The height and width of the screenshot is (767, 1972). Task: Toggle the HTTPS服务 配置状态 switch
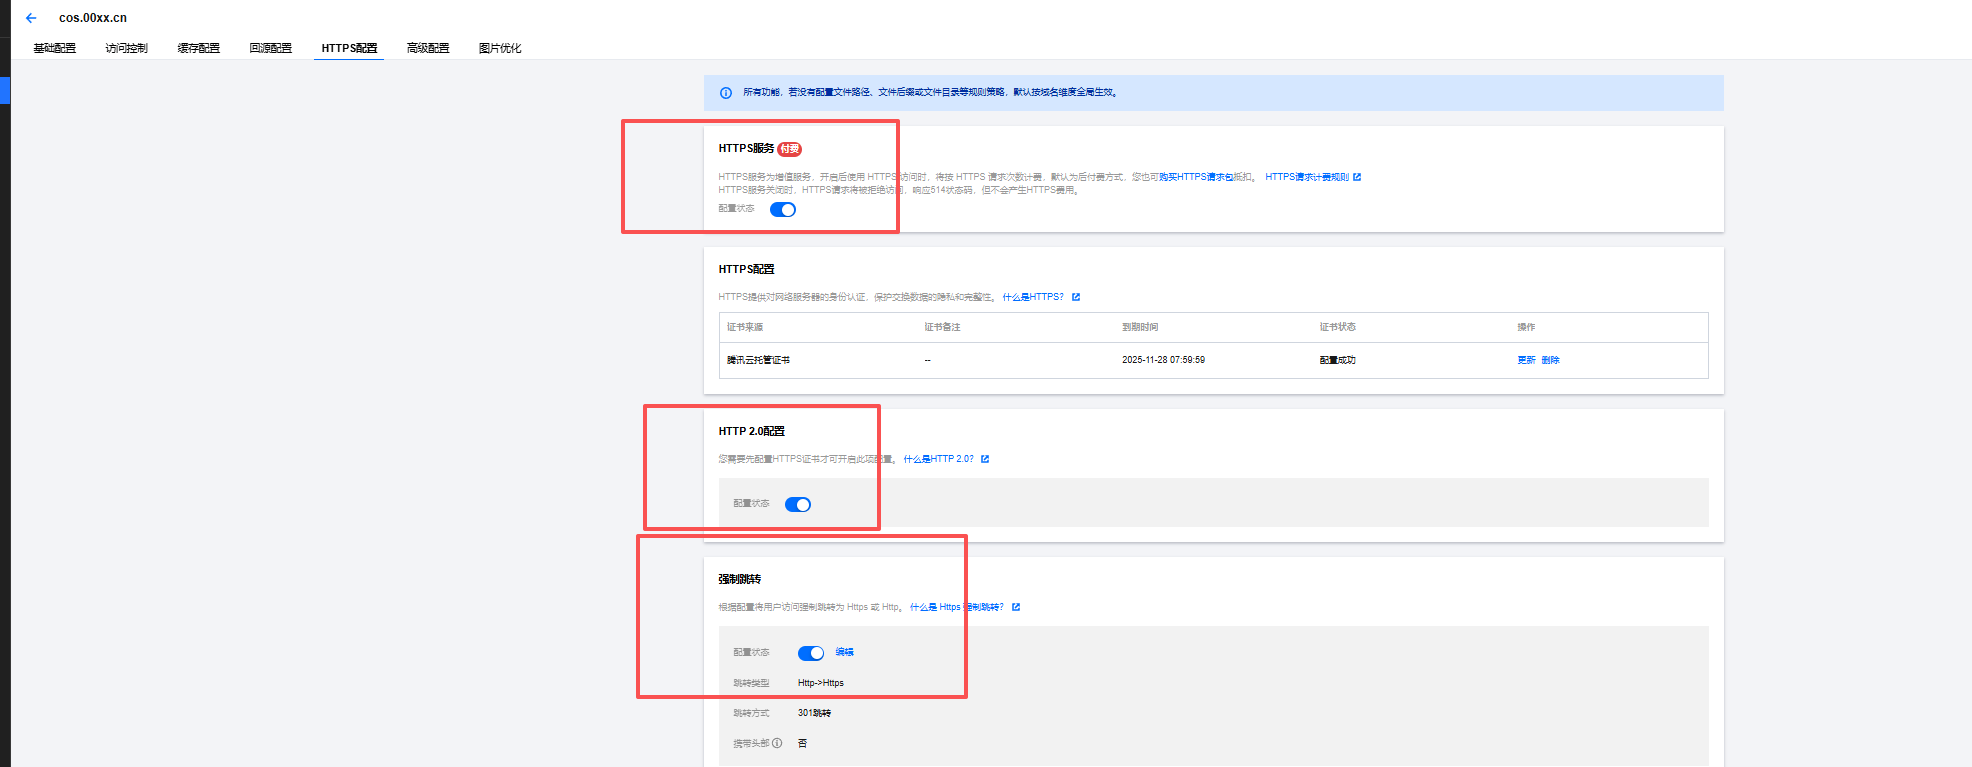tap(783, 210)
